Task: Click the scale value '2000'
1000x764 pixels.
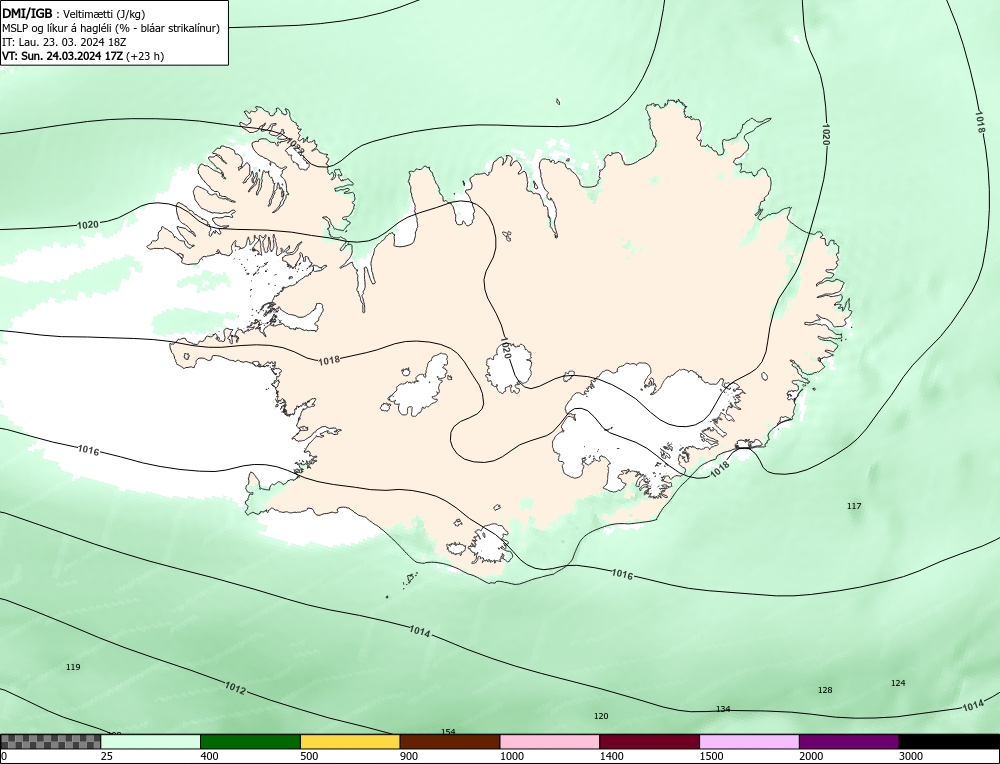Action: click(811, 756)
